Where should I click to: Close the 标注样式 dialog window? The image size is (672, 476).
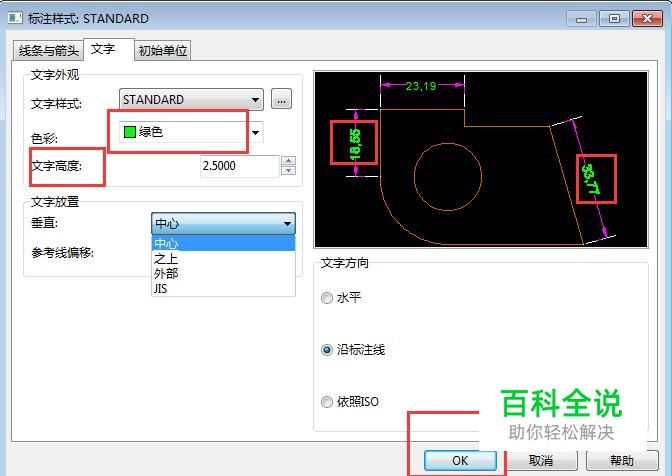tap(648, 19)
